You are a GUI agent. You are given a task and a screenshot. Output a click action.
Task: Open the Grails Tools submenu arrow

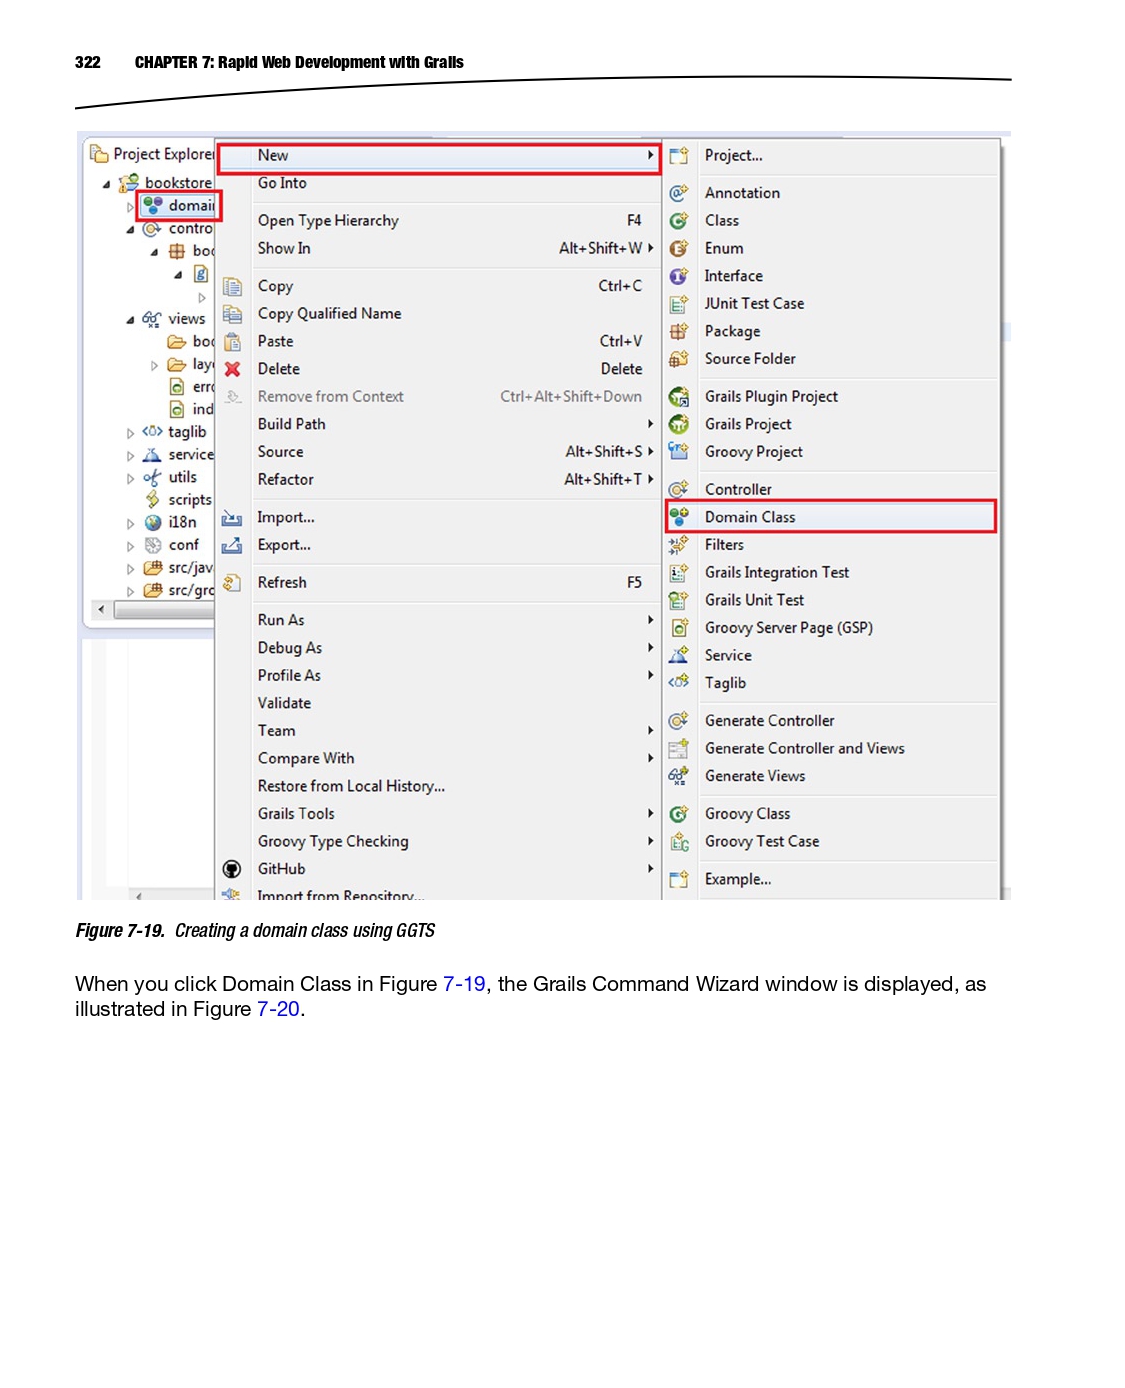point(650,814)
